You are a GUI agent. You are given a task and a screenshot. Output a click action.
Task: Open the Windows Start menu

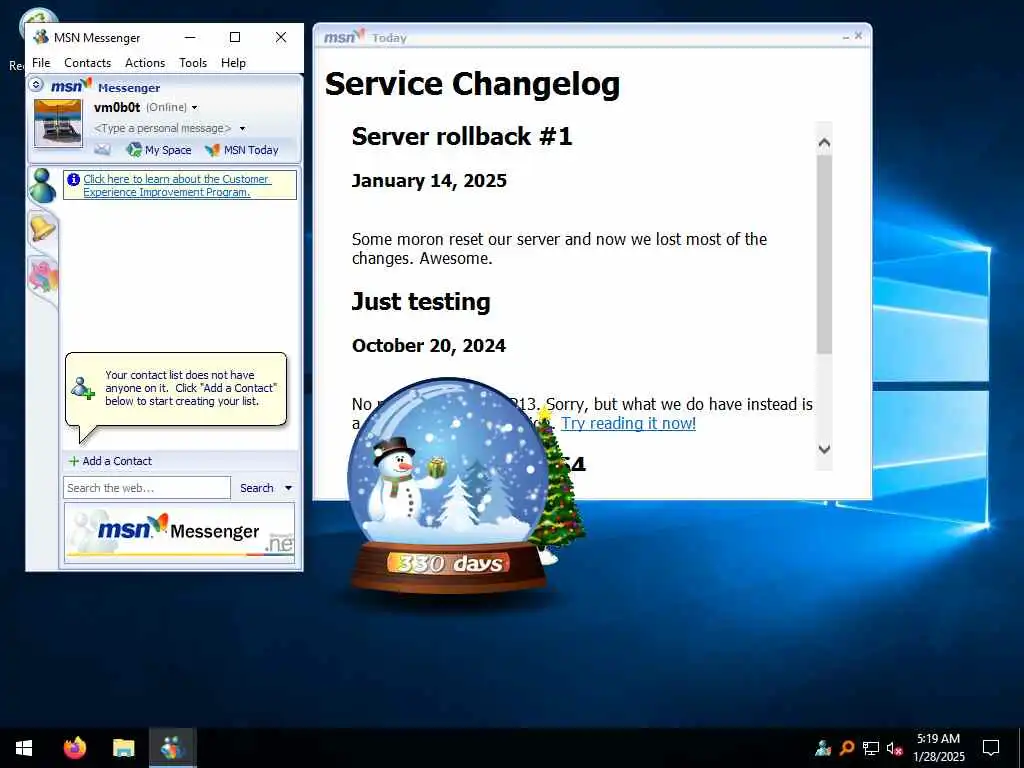pyautogui.click(x=24, y=748)
